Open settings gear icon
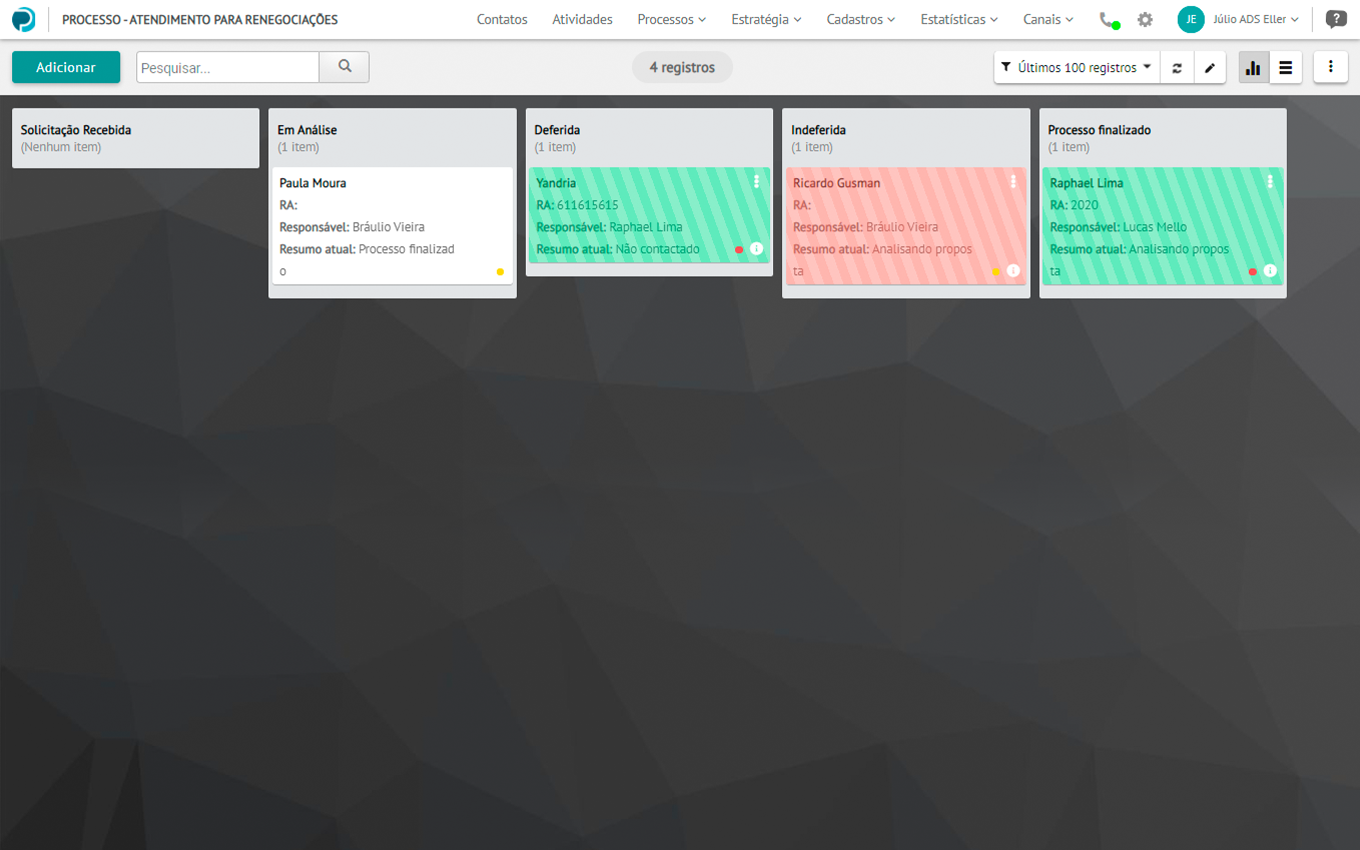Viewport: 1360px width, 850px height. [x=1145, y=20]
